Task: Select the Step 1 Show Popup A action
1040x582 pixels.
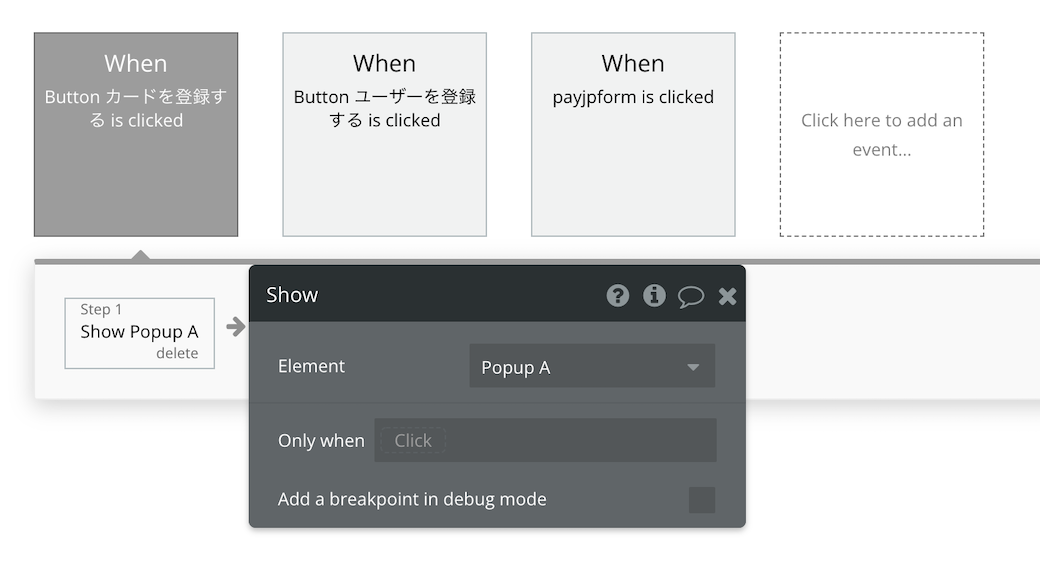Action: click(x=139, y=333)
